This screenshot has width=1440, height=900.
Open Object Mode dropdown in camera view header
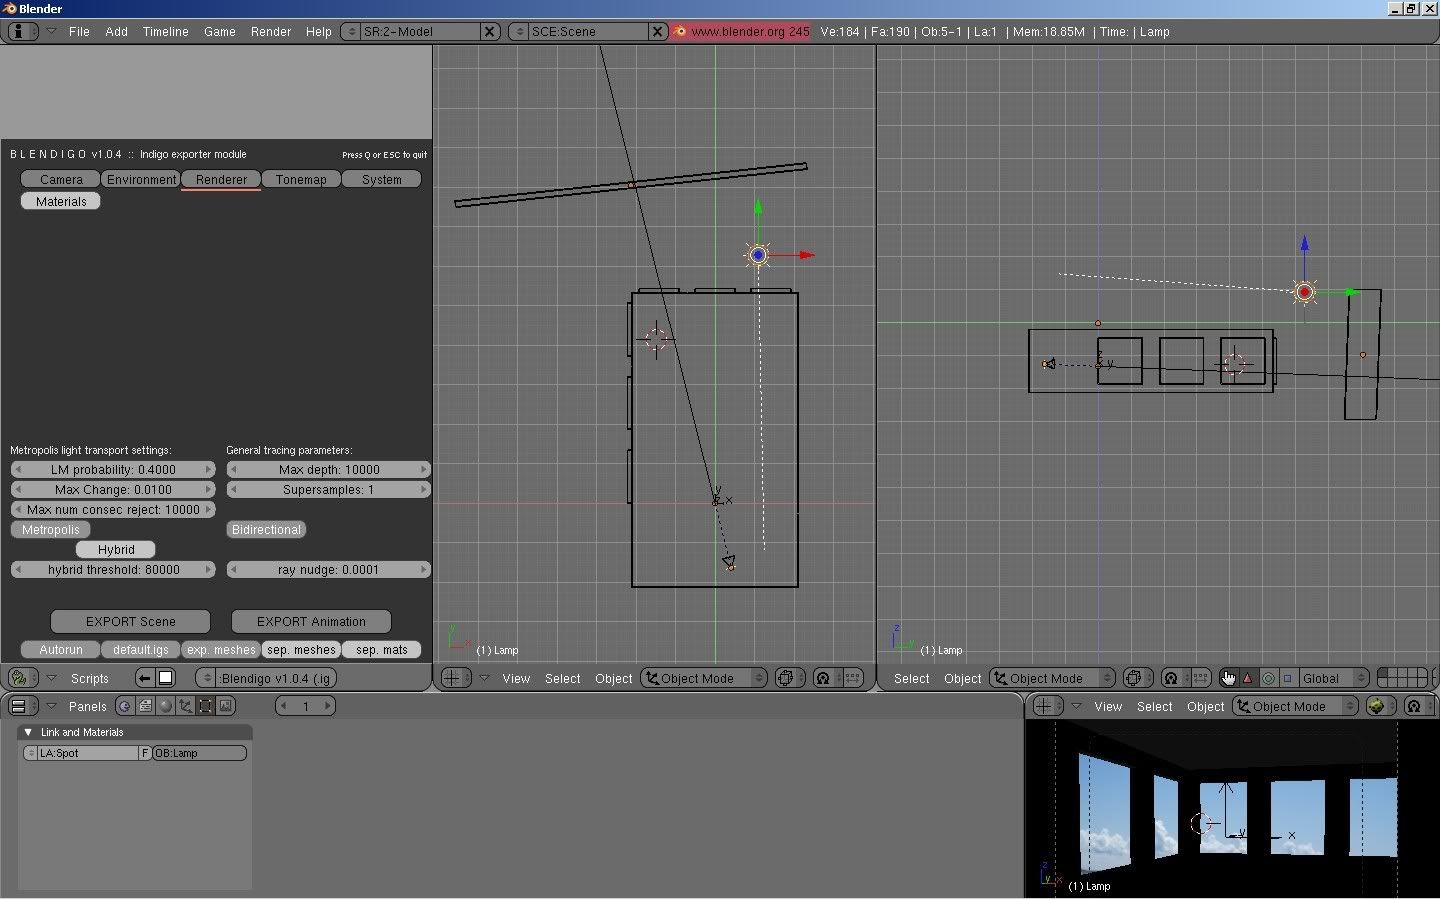pyautogui.click(x=1296, y=706)
